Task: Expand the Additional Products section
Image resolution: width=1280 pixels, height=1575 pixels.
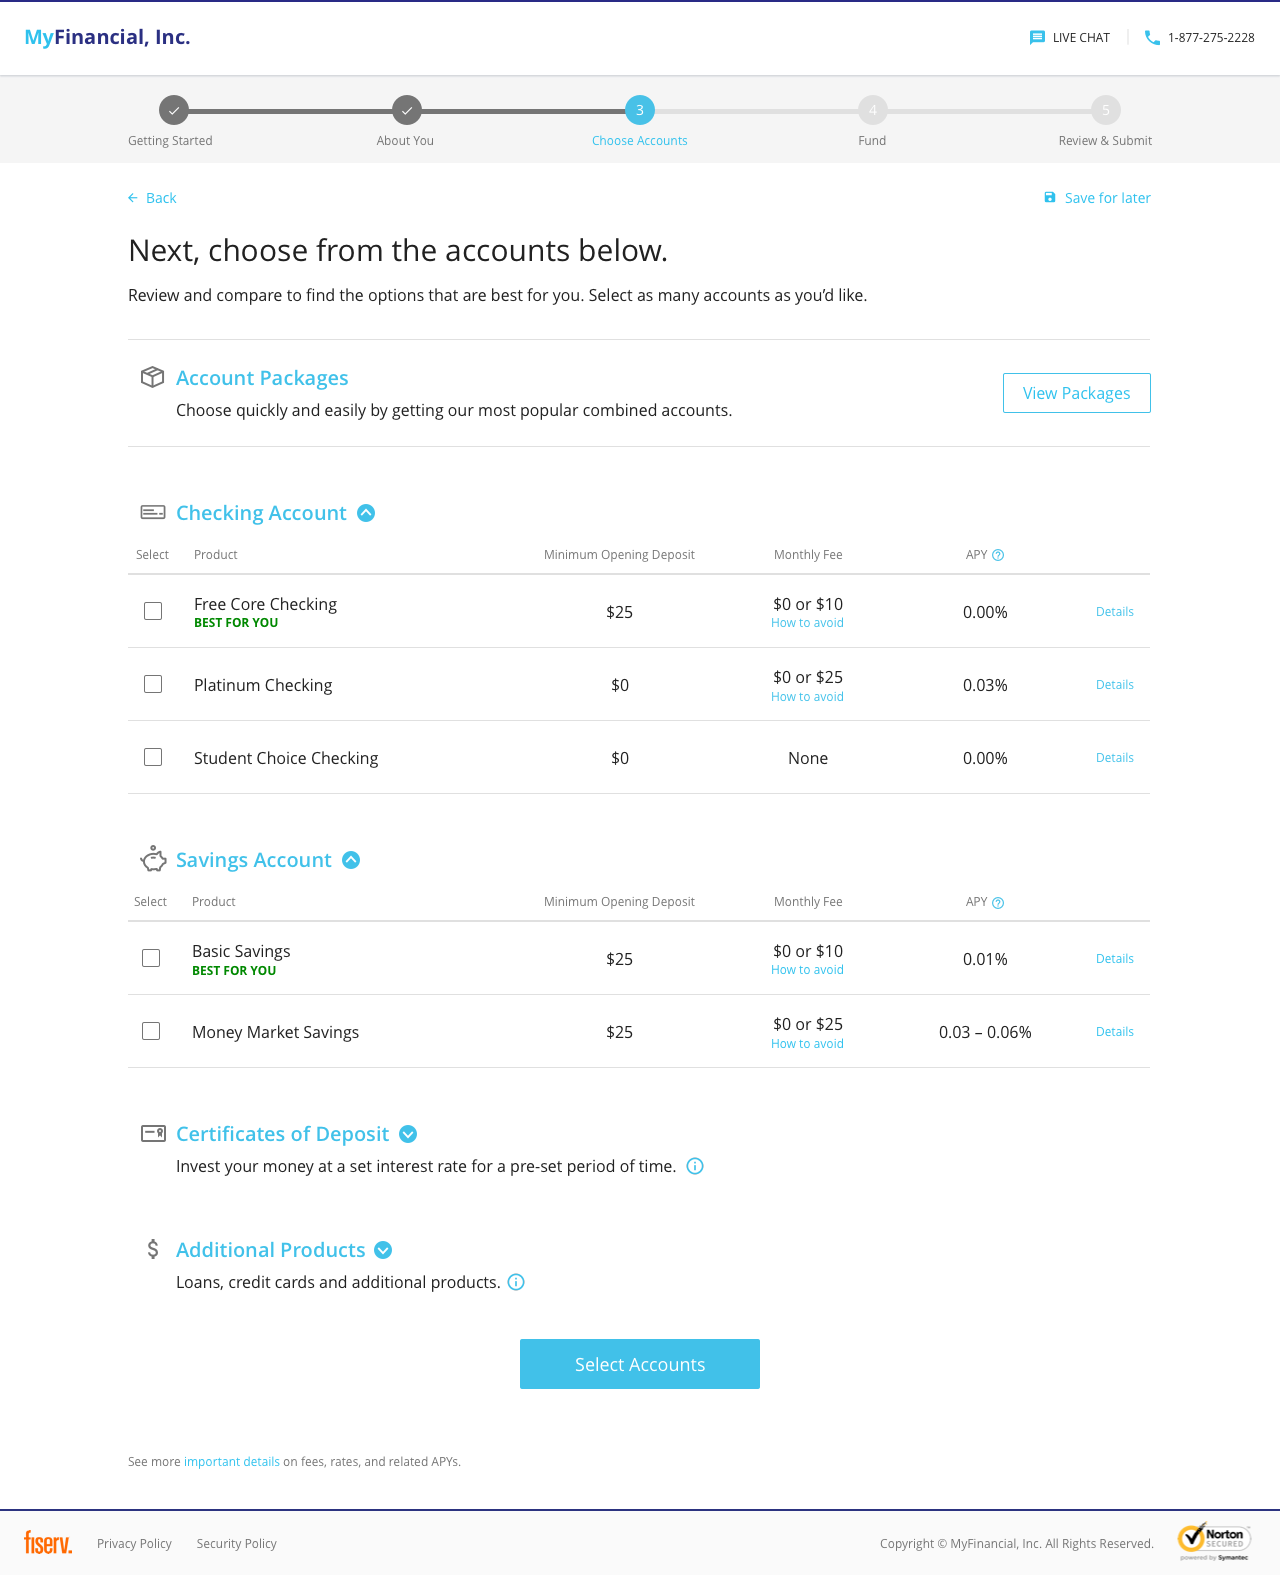Action: click(383, 1250)
